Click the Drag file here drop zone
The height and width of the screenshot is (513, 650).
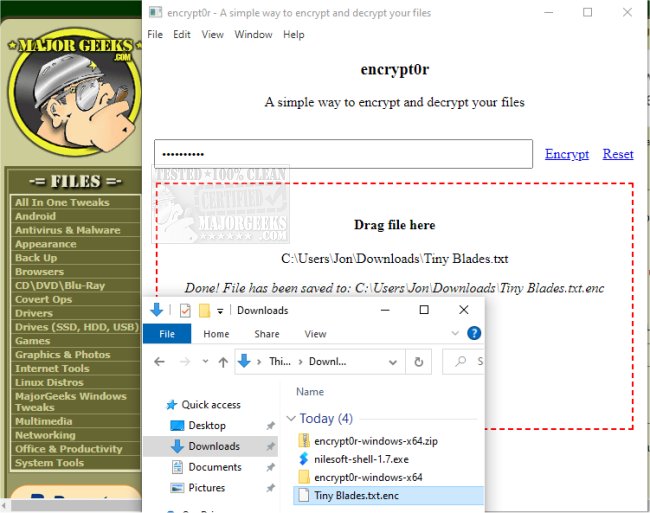[394, 306]
